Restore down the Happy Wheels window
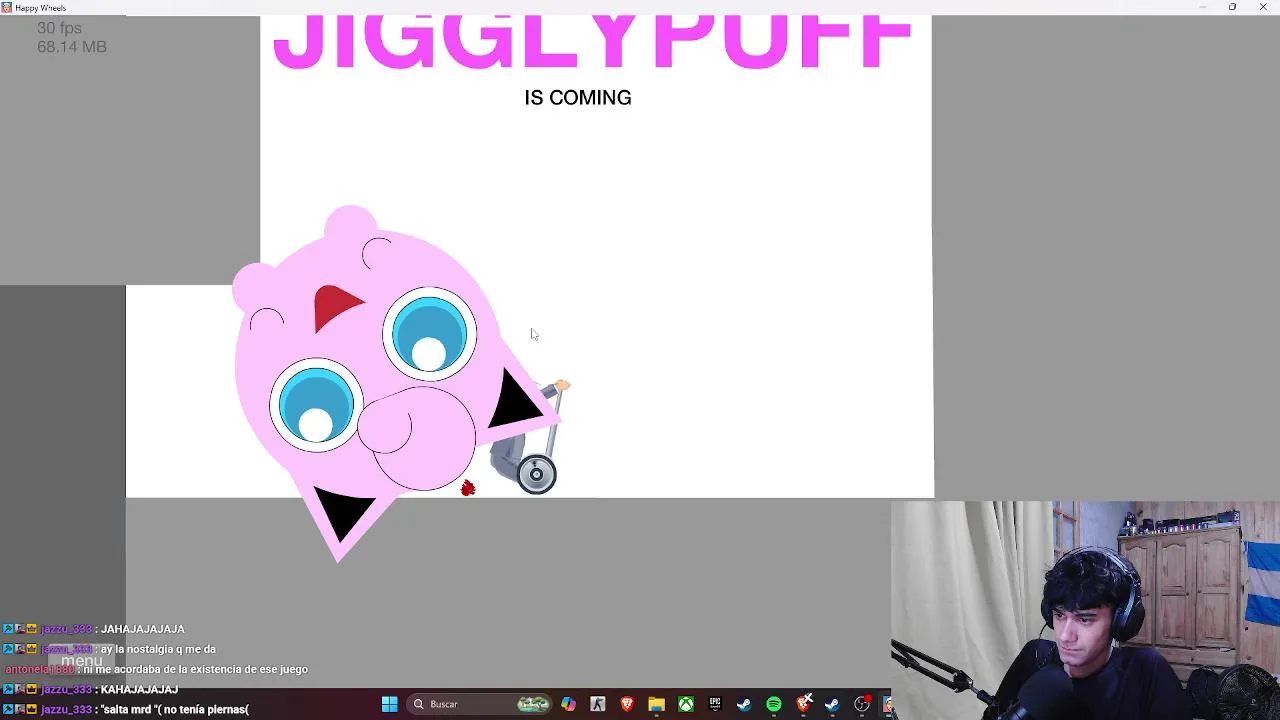1280x720 pixels. [x=1232, y=7]
